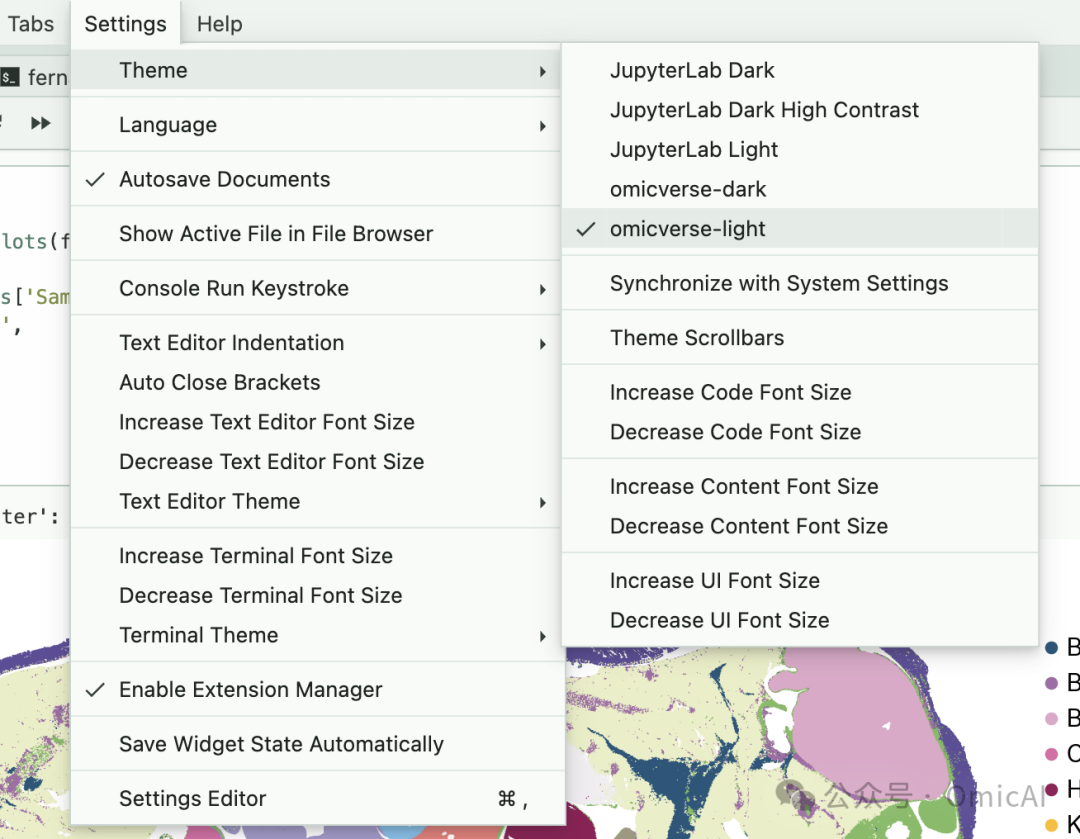Expand the Text Editor Theme submenu
The image size is (1080, 839).
tap(315, 501)
